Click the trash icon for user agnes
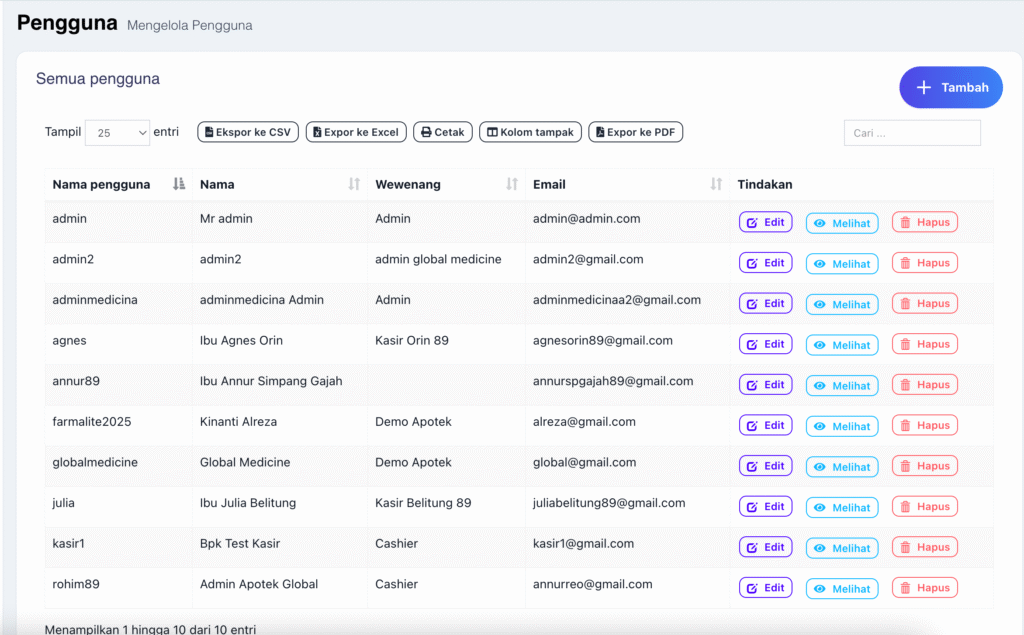The height and width of the screenshot is (635, 1024). click(x=905, y=344)
